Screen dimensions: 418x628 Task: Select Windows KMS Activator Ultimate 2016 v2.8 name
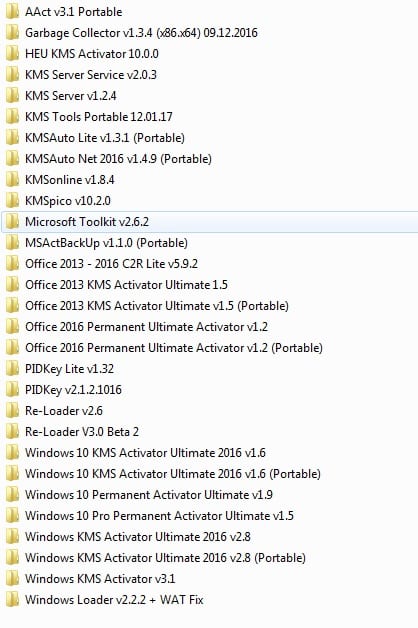point(138,536)
